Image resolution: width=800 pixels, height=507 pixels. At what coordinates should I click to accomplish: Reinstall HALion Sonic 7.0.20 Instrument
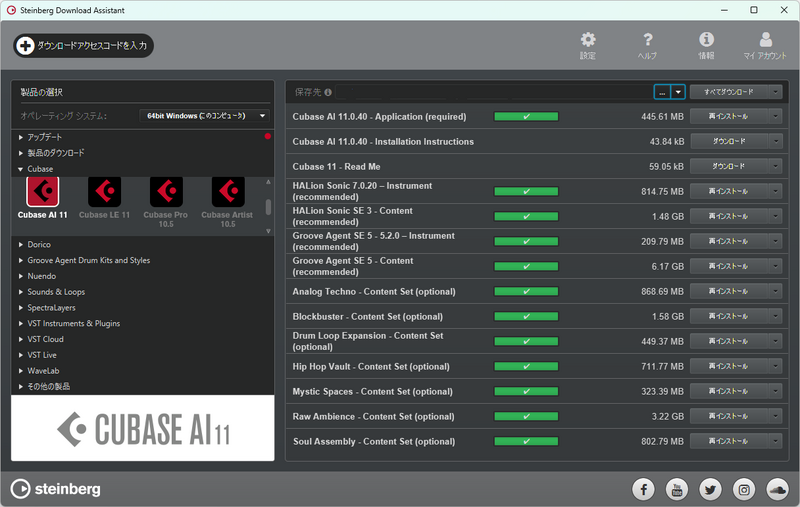(x=729, y=191)
